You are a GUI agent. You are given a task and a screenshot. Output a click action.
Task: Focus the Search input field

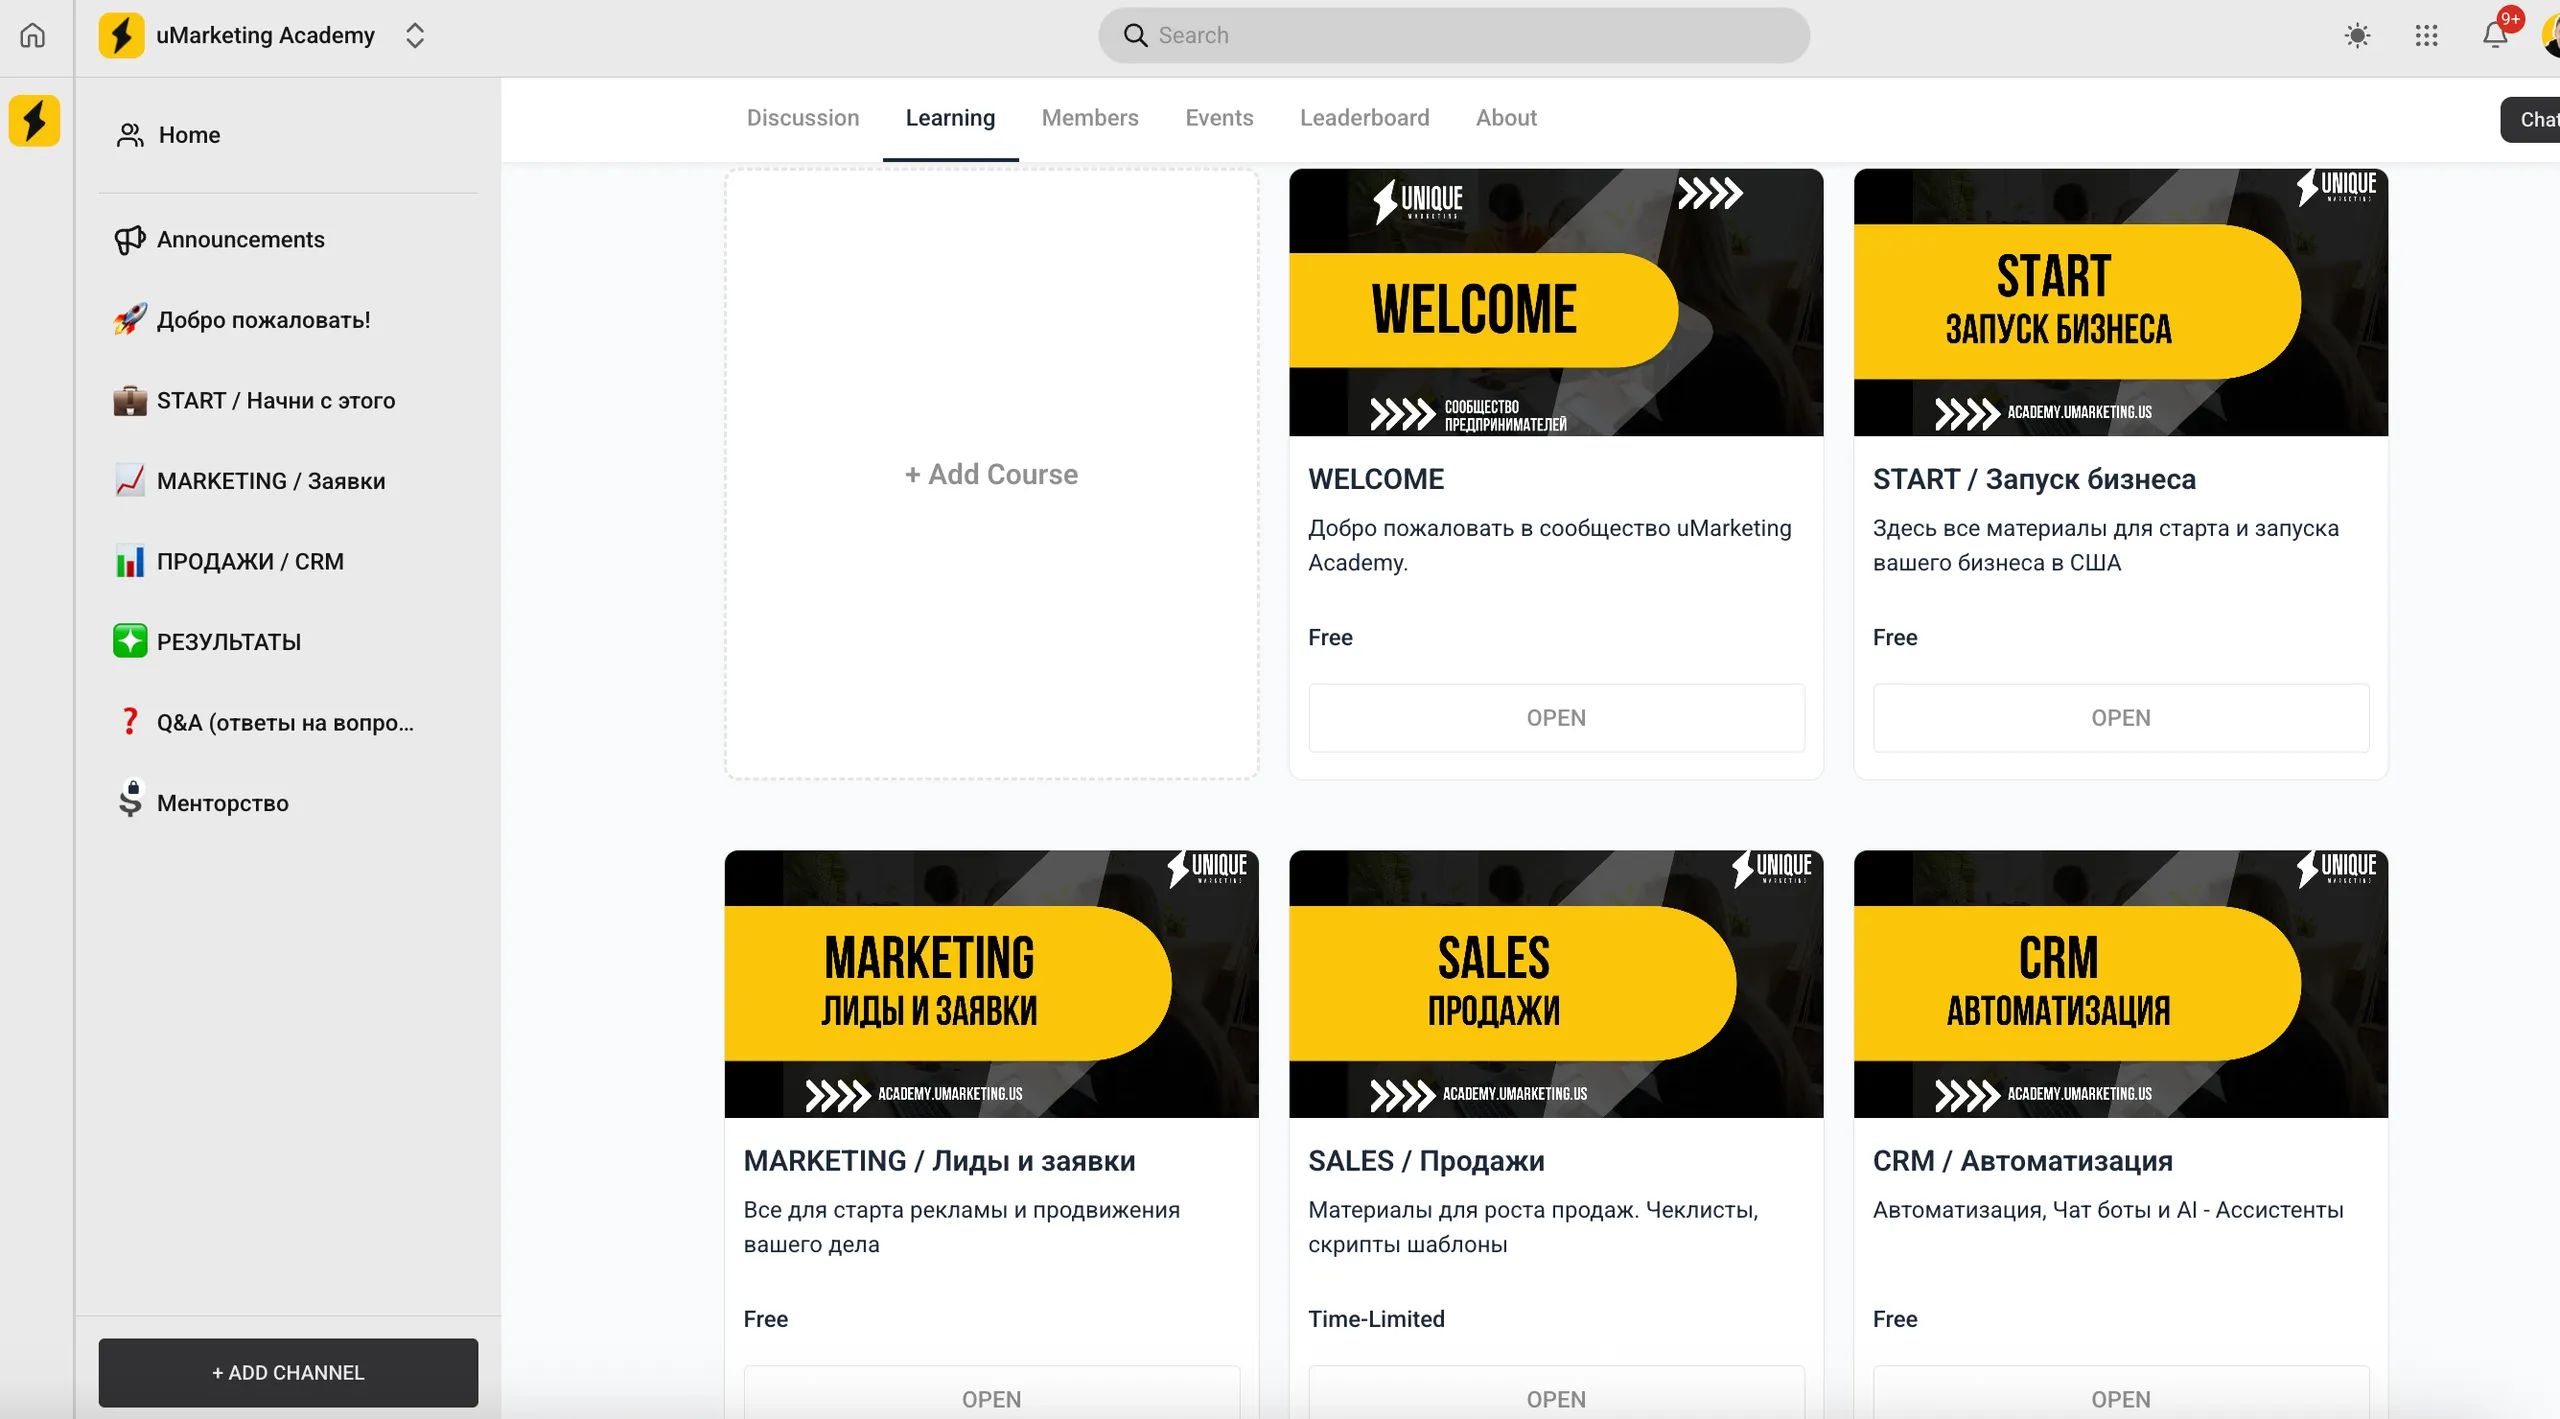(x=1454, y=36)
